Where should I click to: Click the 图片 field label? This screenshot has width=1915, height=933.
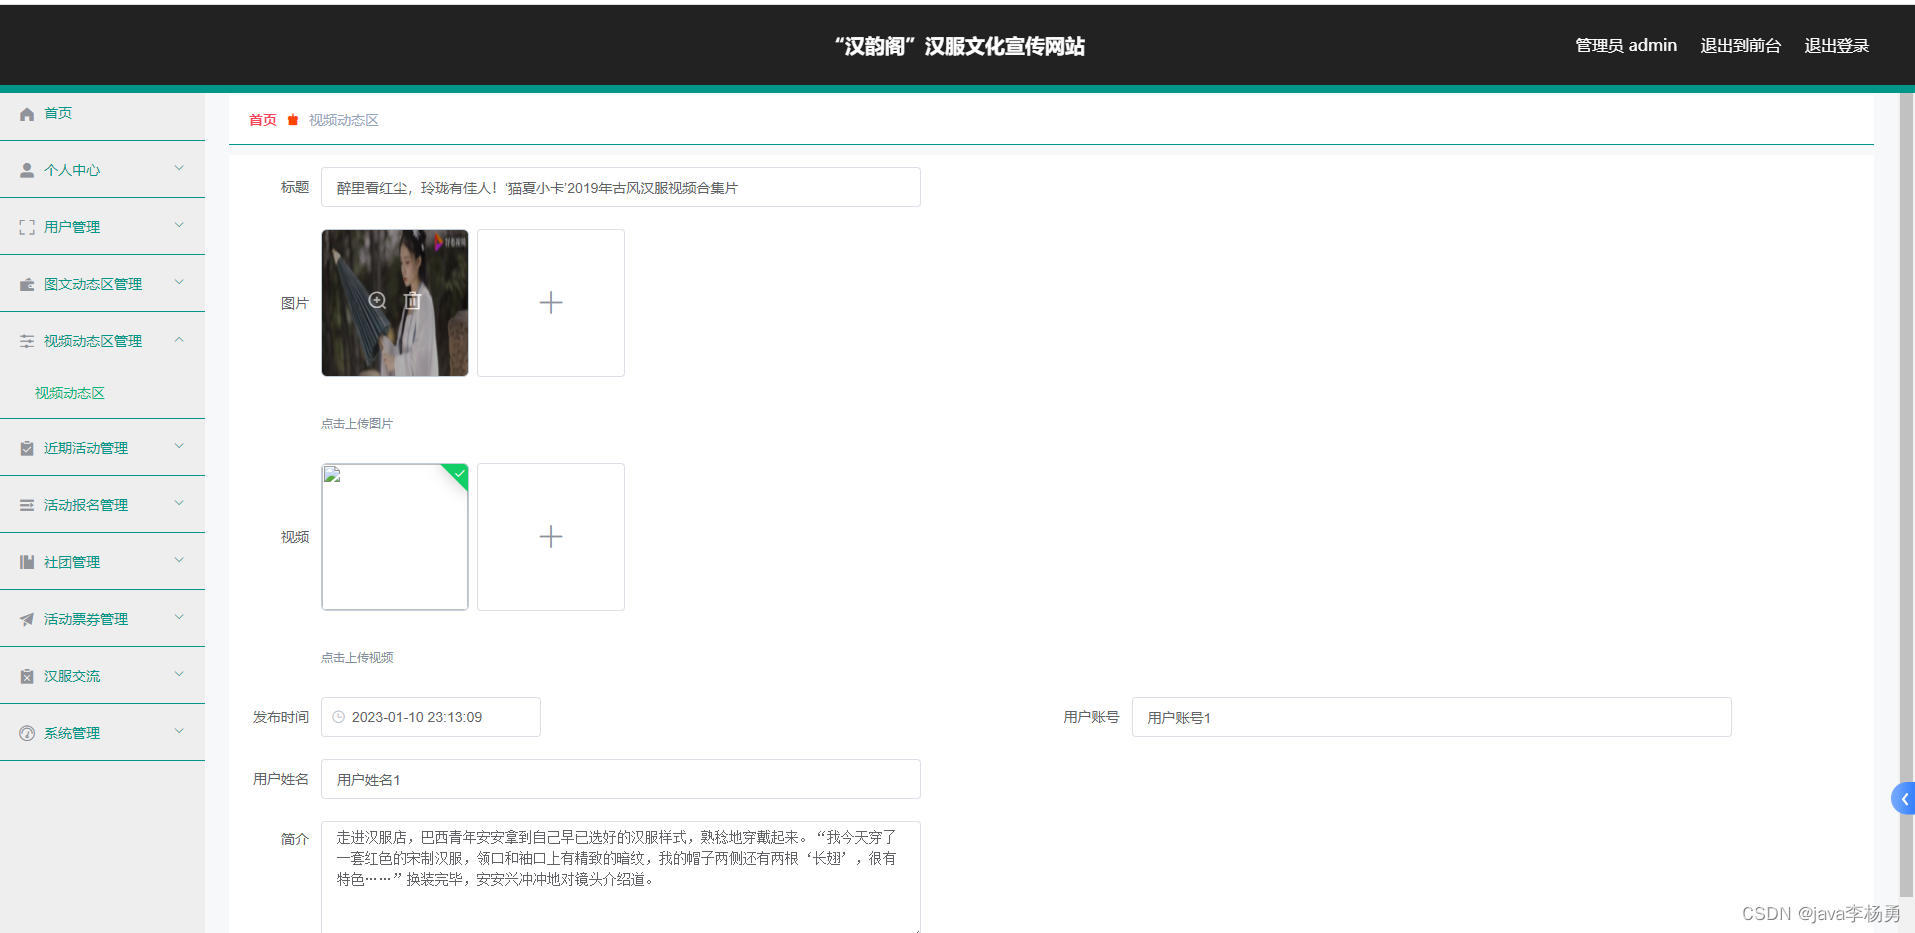[295, 303]
